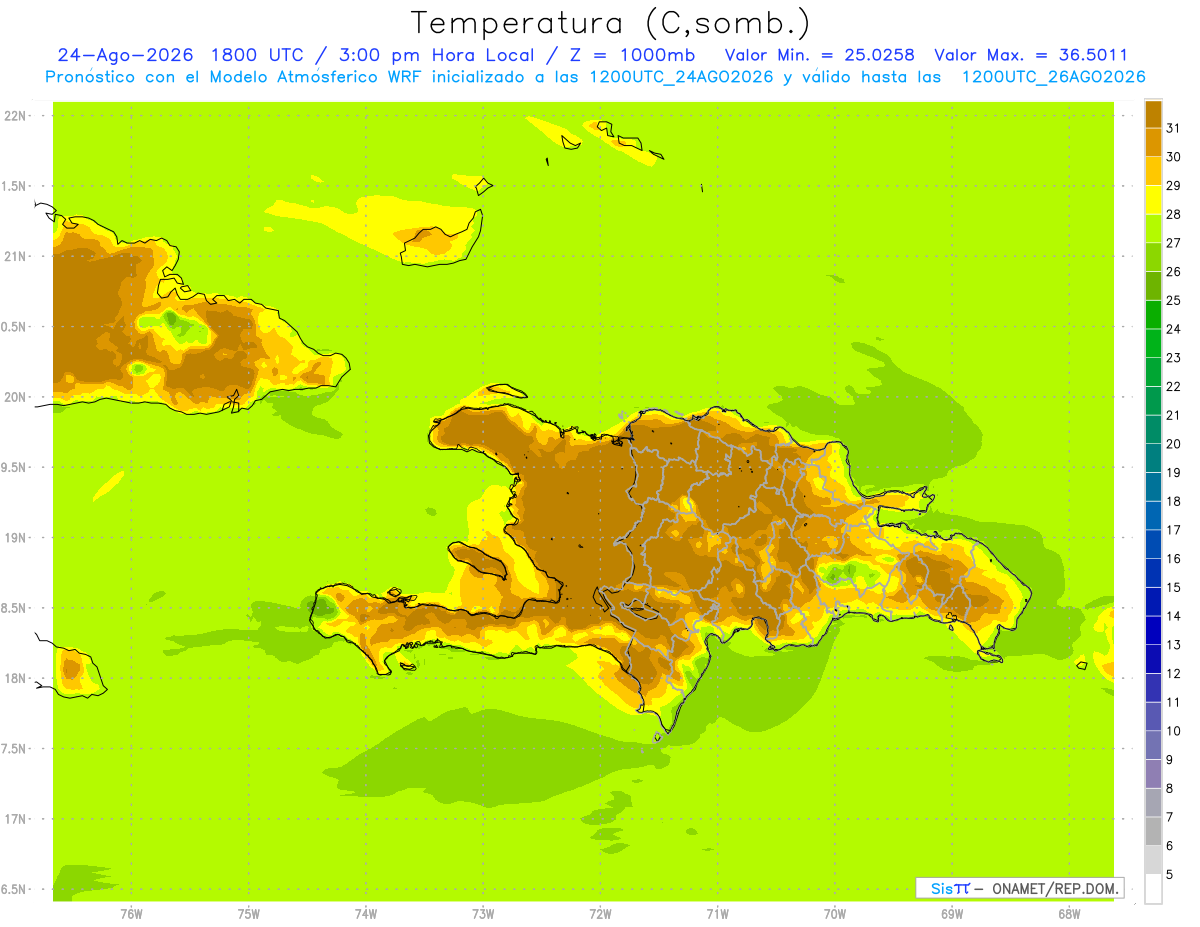The width and height of the screenshot is (1200, 927).
Task: Pick the purple swatch between 9 and 10
Action: (x=1153, y=745)
